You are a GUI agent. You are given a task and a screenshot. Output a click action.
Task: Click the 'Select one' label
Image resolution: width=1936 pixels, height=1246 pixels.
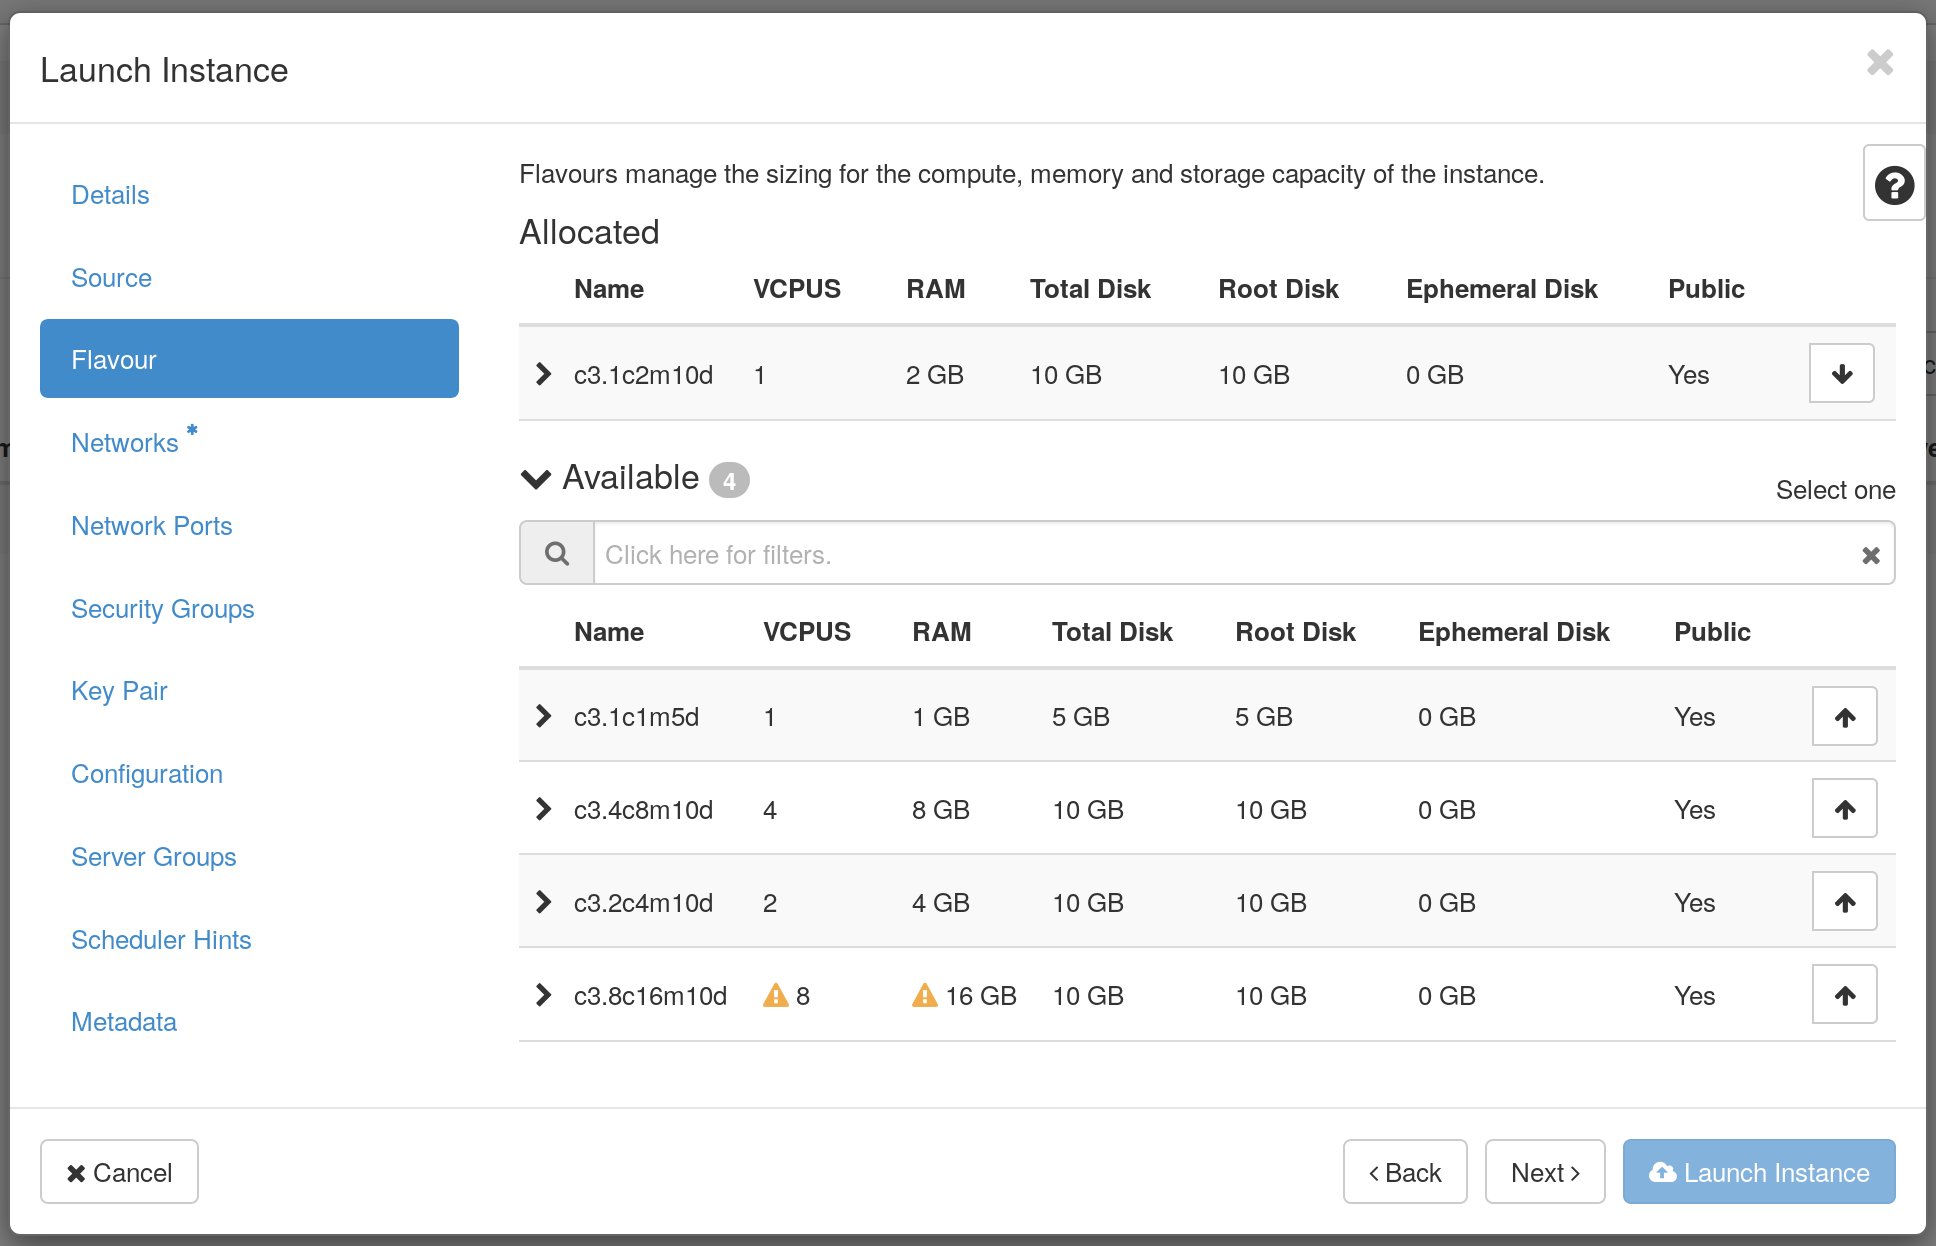click(1835, 490)
